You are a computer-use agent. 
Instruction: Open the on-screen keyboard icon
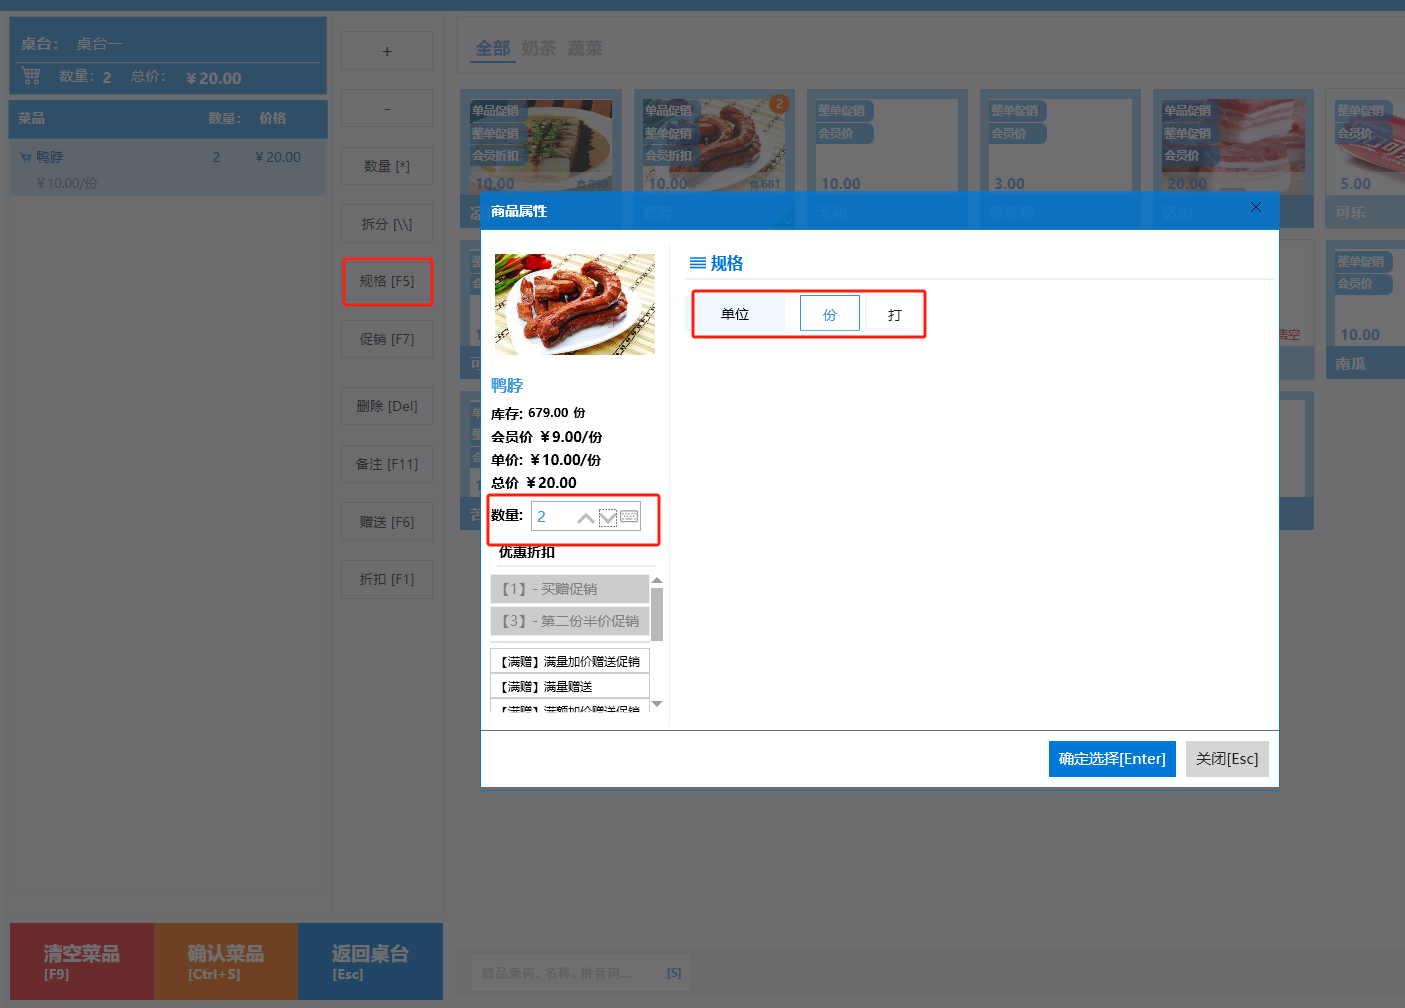tap(629, 517)
